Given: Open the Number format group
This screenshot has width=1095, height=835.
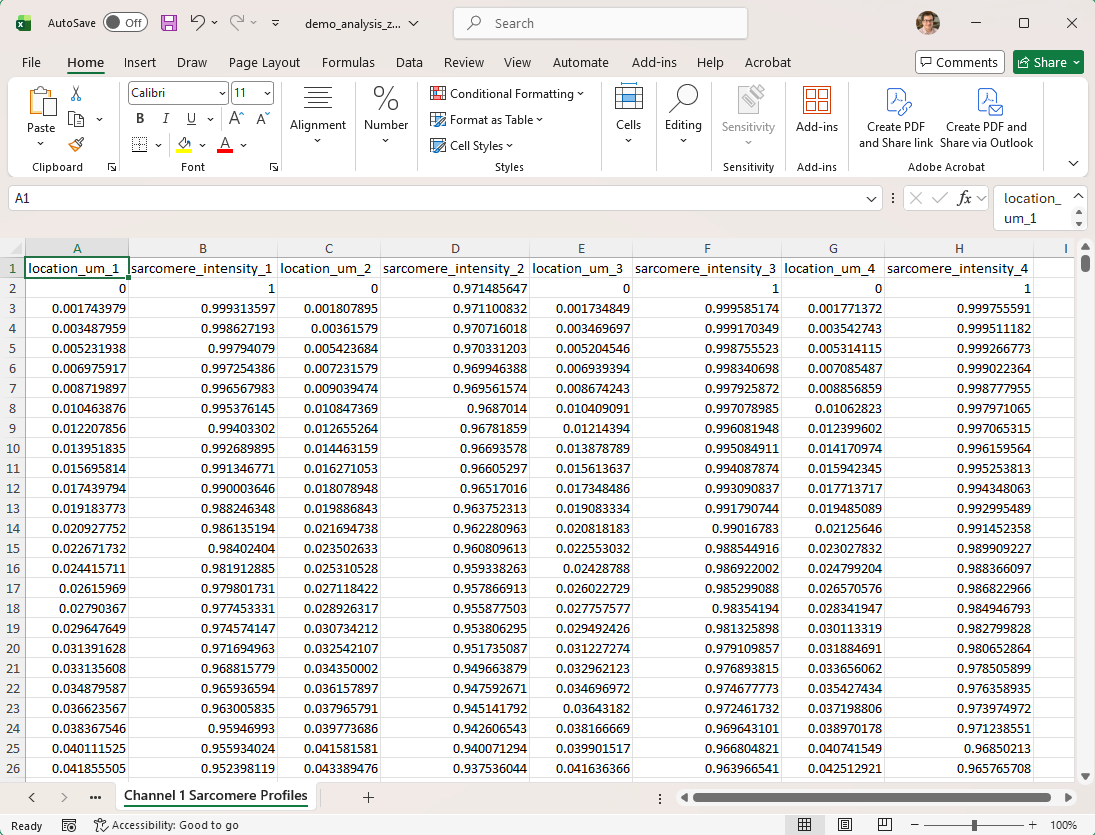Looking at the screenshot, I should [x=385, y=115].
